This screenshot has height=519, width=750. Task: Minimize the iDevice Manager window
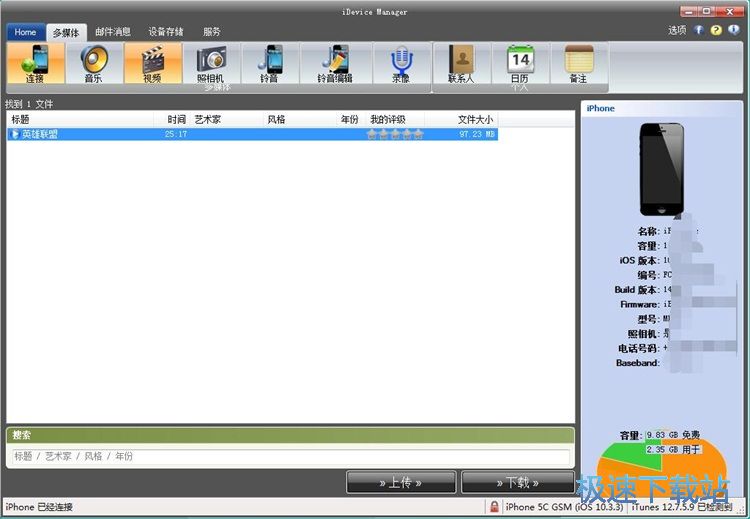pos(690,11)
